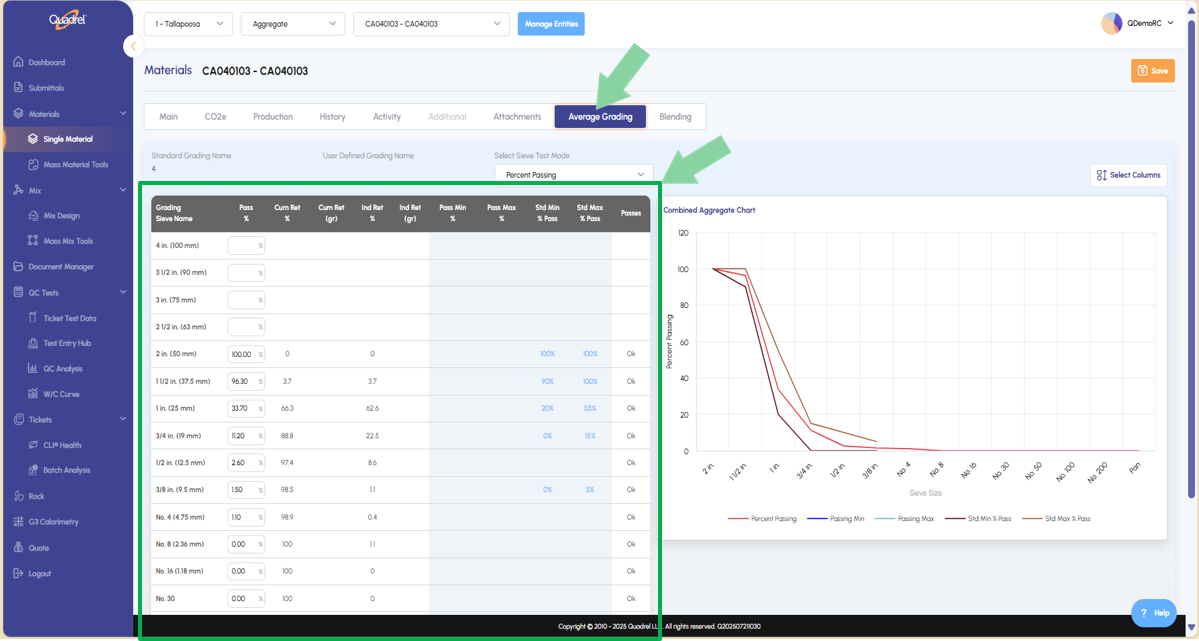Click the Manage Entities button
This screenshot has height=641, width=1199.
pyautogui.click(x=551, y=24)
